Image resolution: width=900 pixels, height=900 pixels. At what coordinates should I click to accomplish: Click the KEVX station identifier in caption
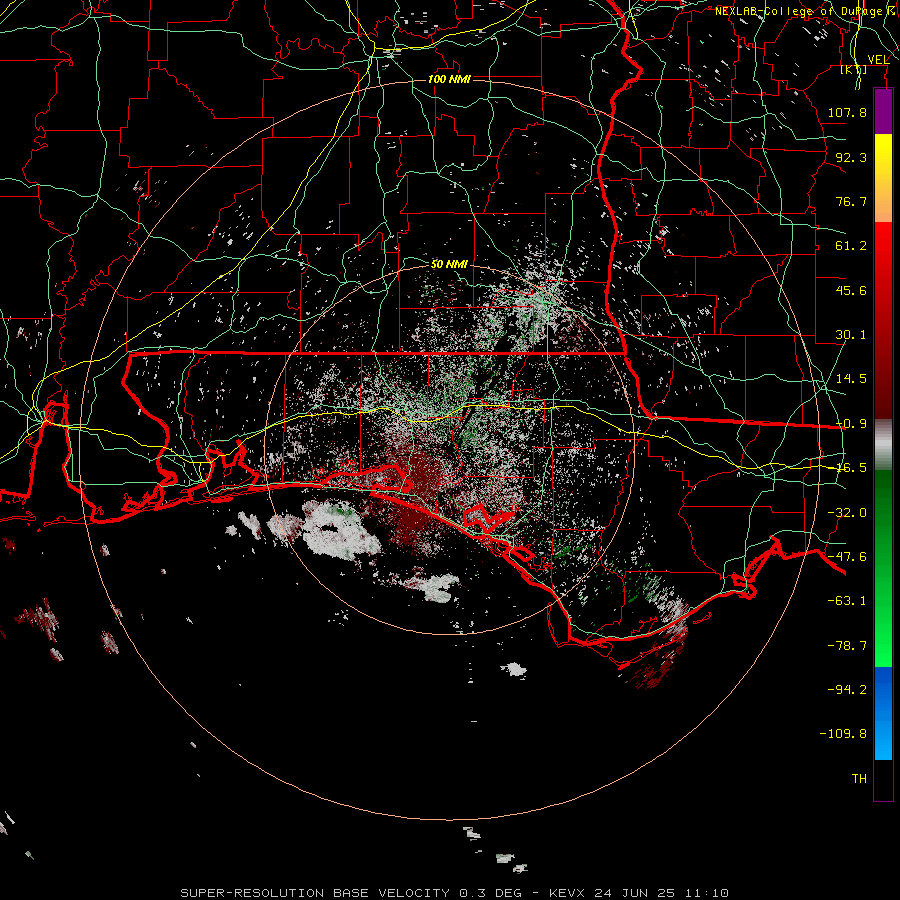567,893
